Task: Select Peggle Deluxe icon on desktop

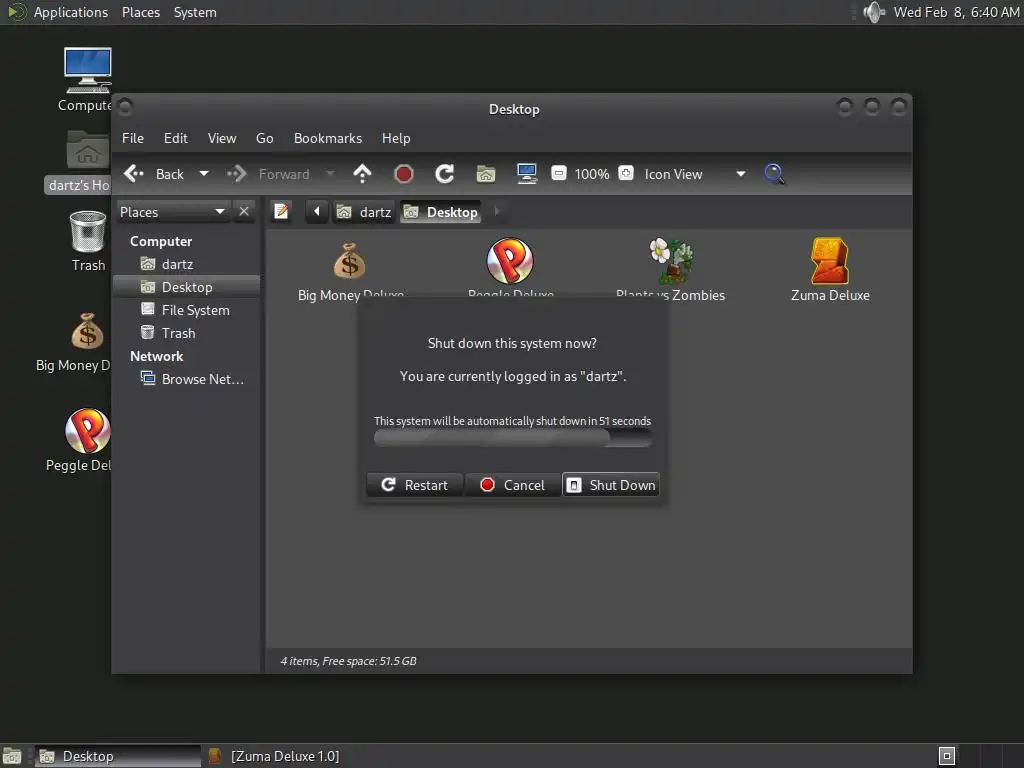Action: tap(88, 430)
